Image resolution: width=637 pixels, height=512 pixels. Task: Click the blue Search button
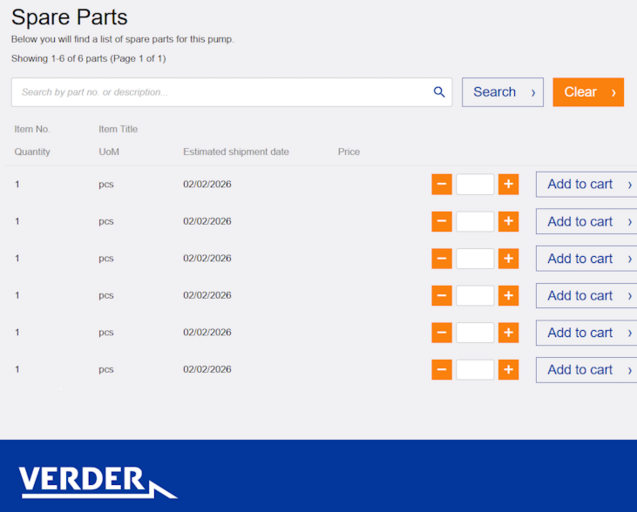(502, 92)
